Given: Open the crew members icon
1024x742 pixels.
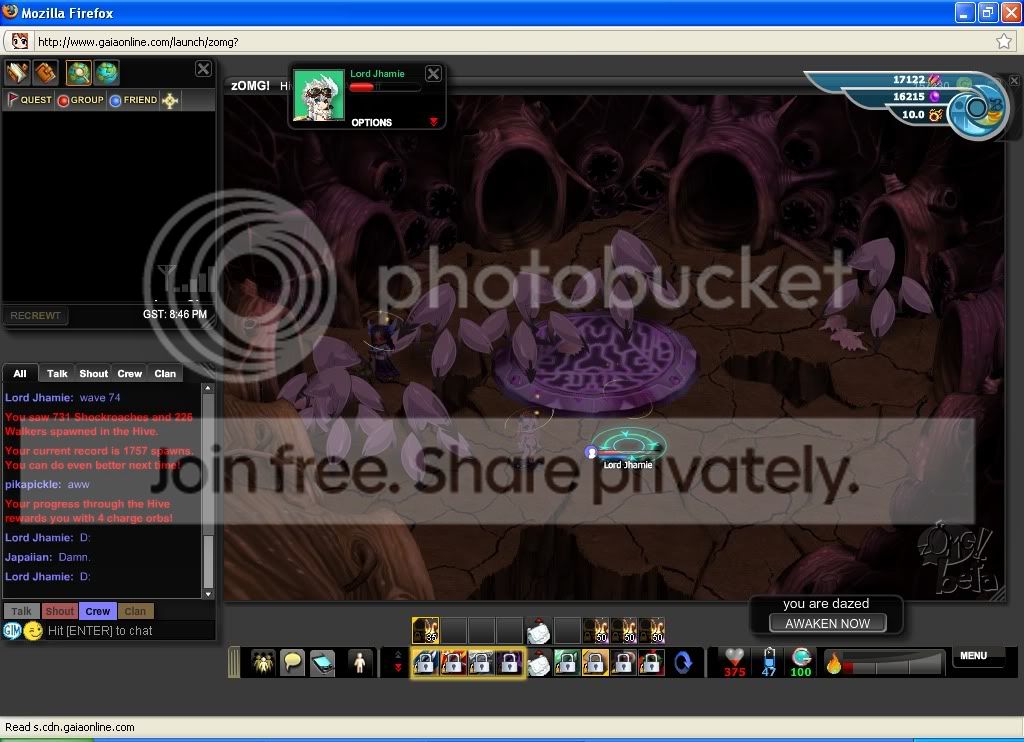Looking at the screenshot, I should pyautogui.click(x=263, y=663).
